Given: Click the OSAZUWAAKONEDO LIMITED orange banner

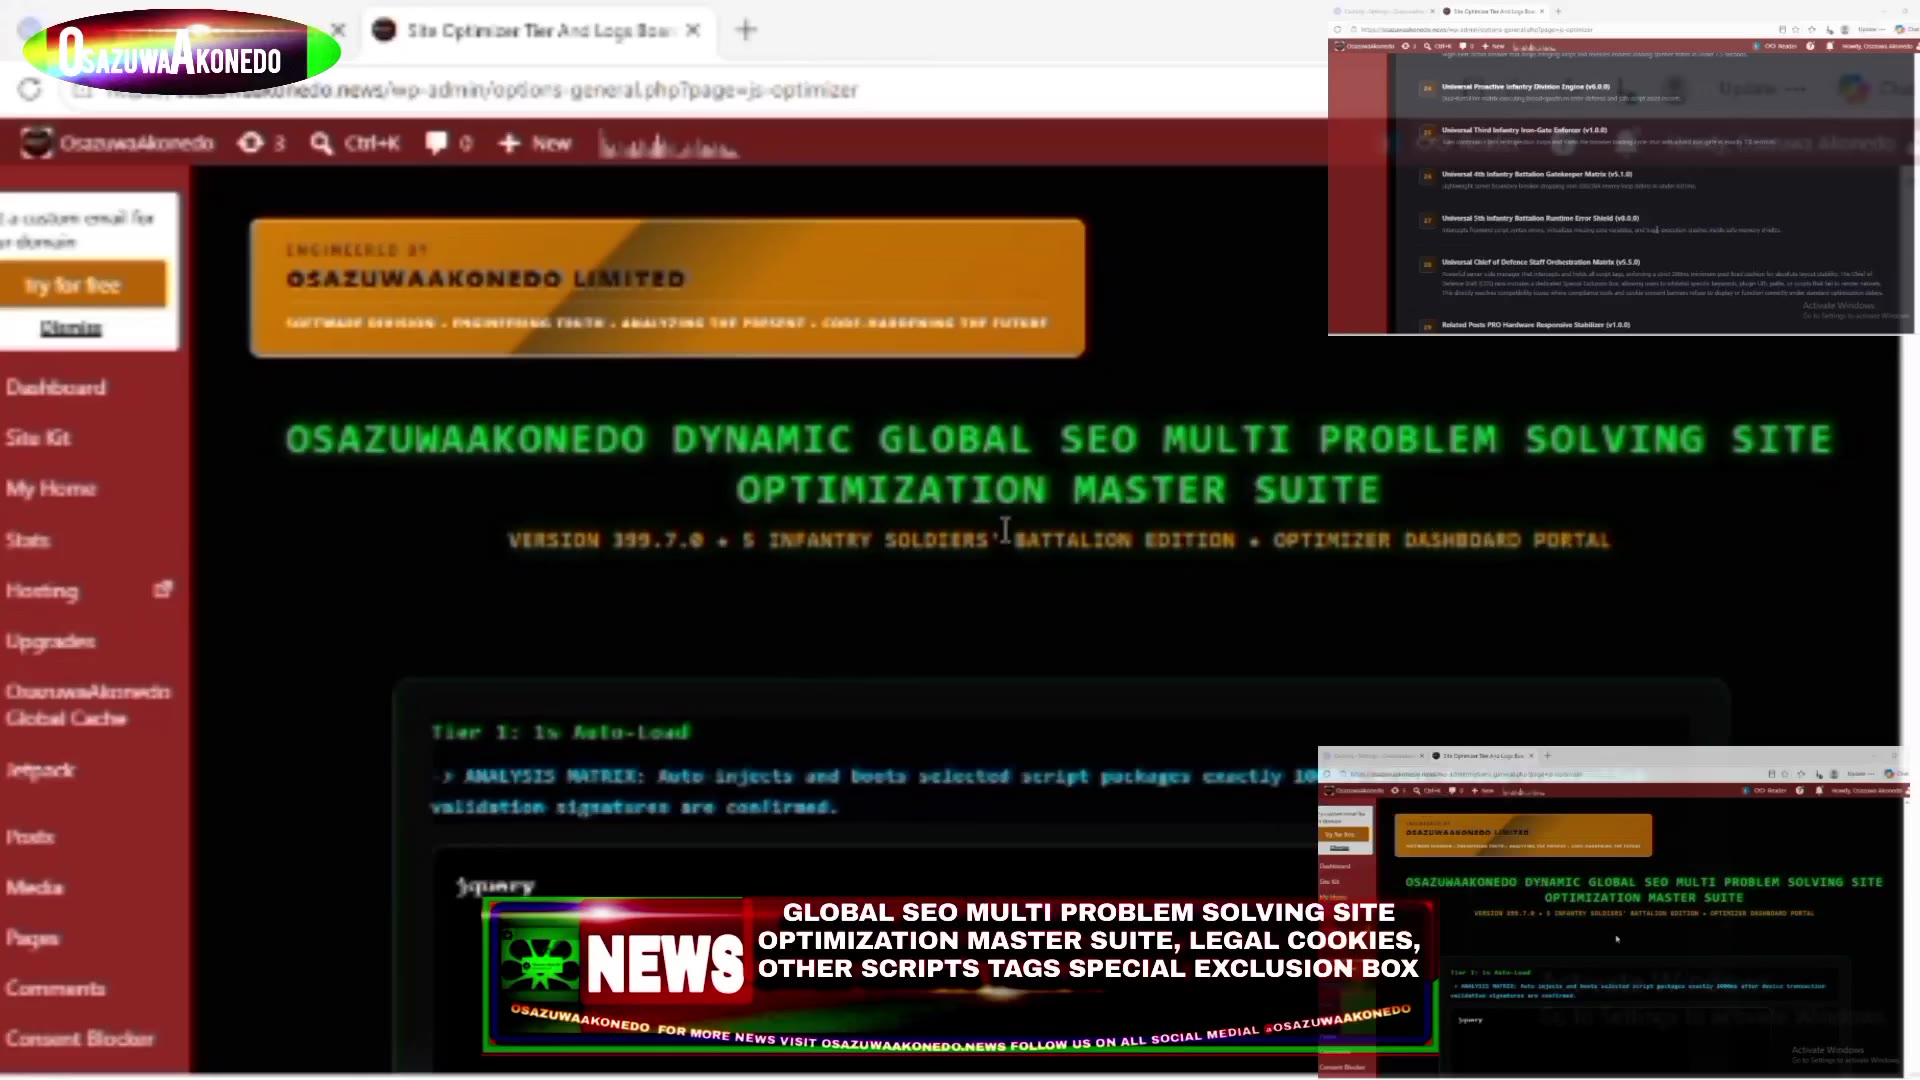Looking at the screenshot, I should (x=667, y=288).
